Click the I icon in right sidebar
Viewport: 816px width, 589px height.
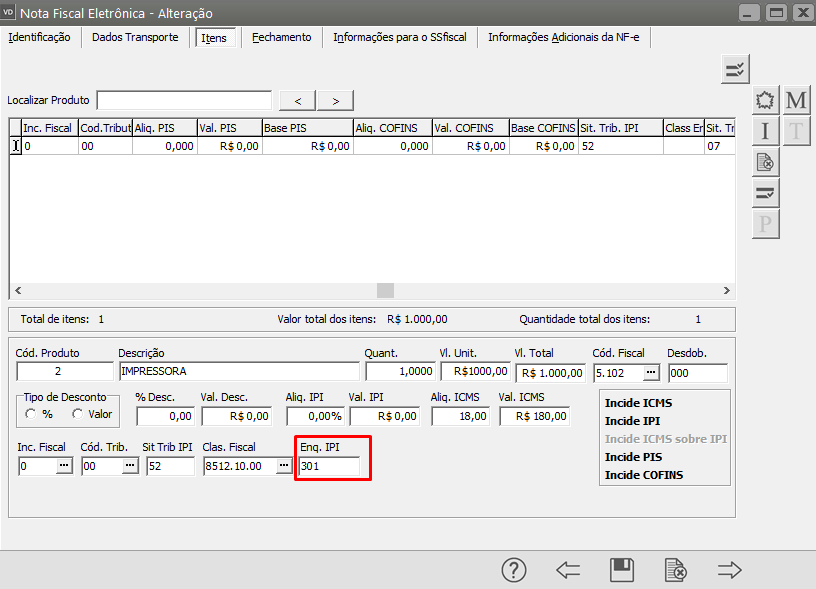click(765, 131)
